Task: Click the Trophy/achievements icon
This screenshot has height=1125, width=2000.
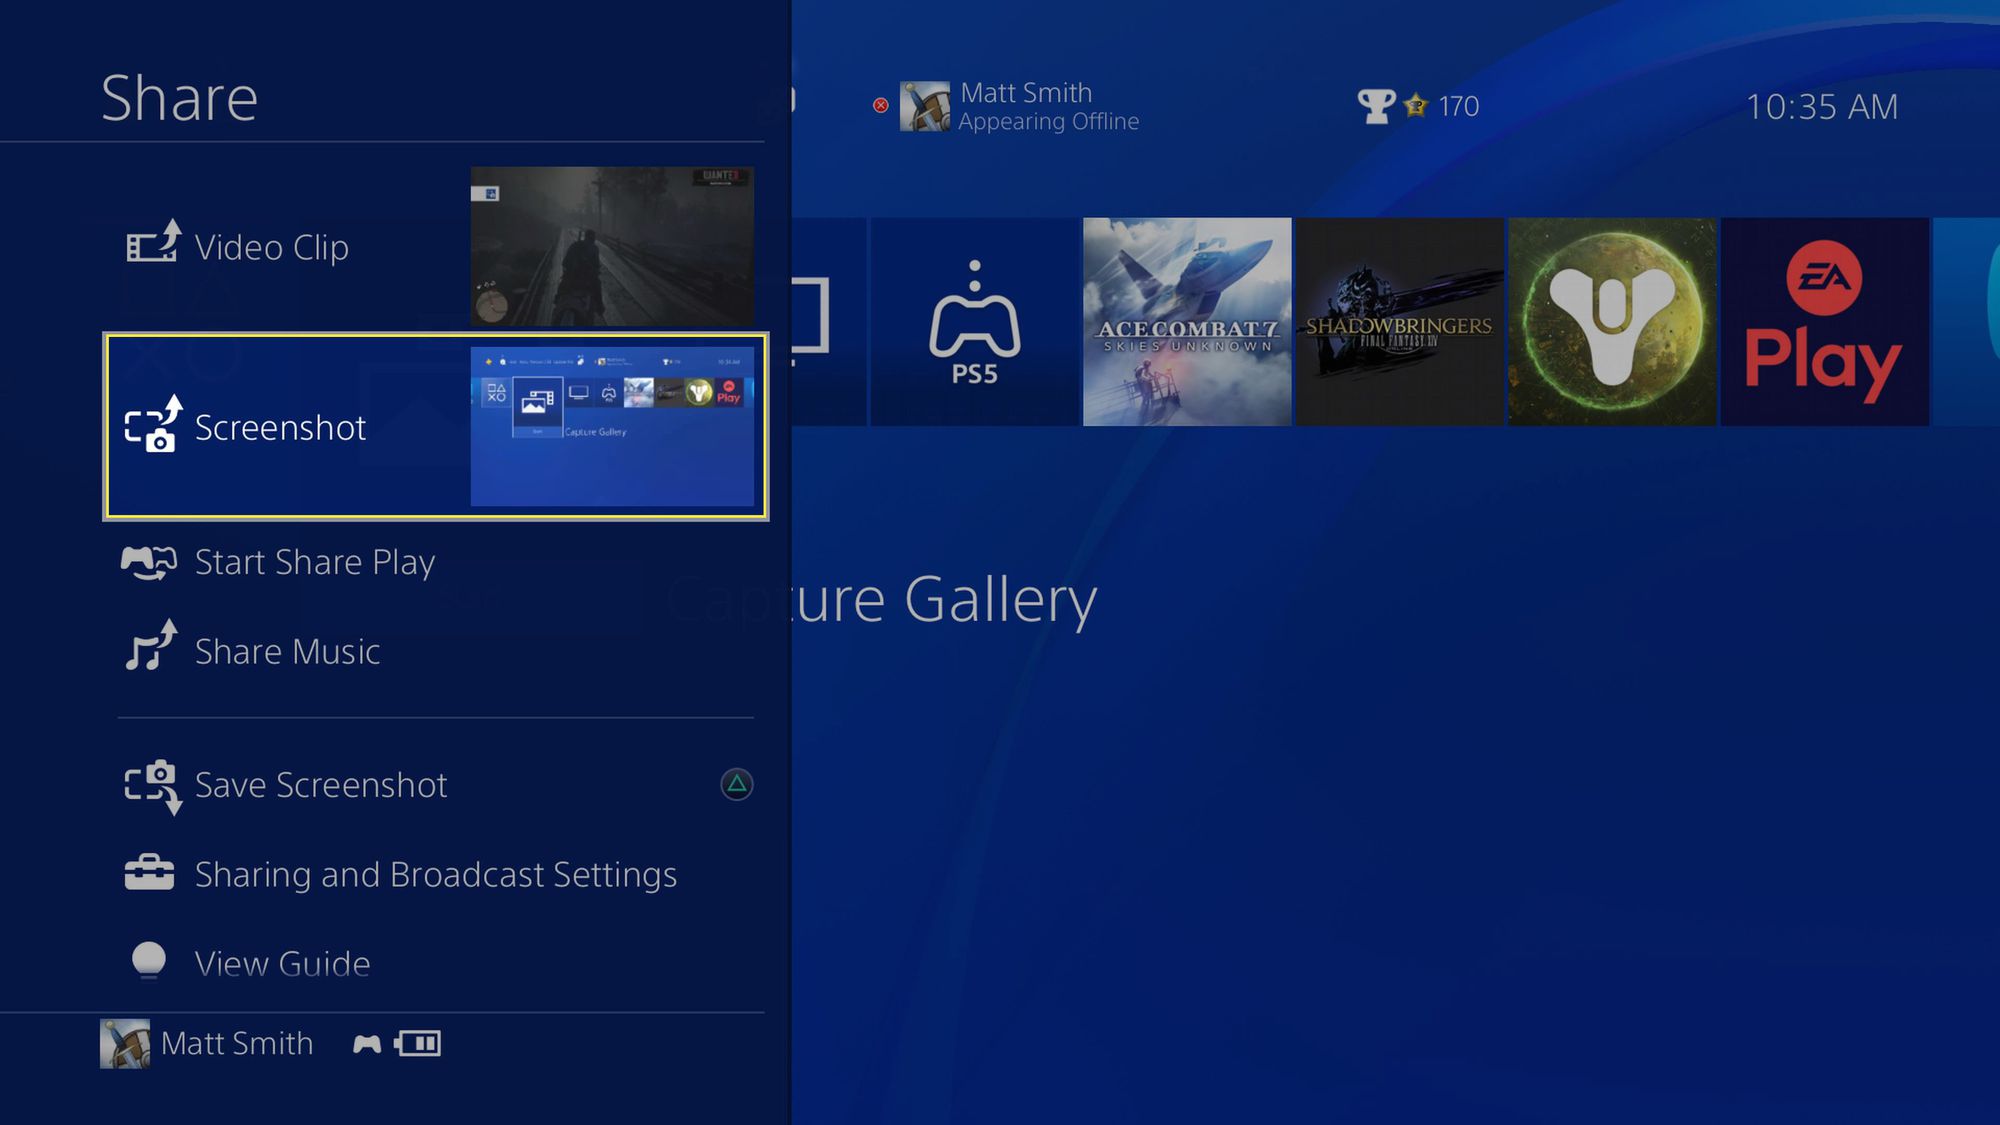Action: click(1375, 106)
